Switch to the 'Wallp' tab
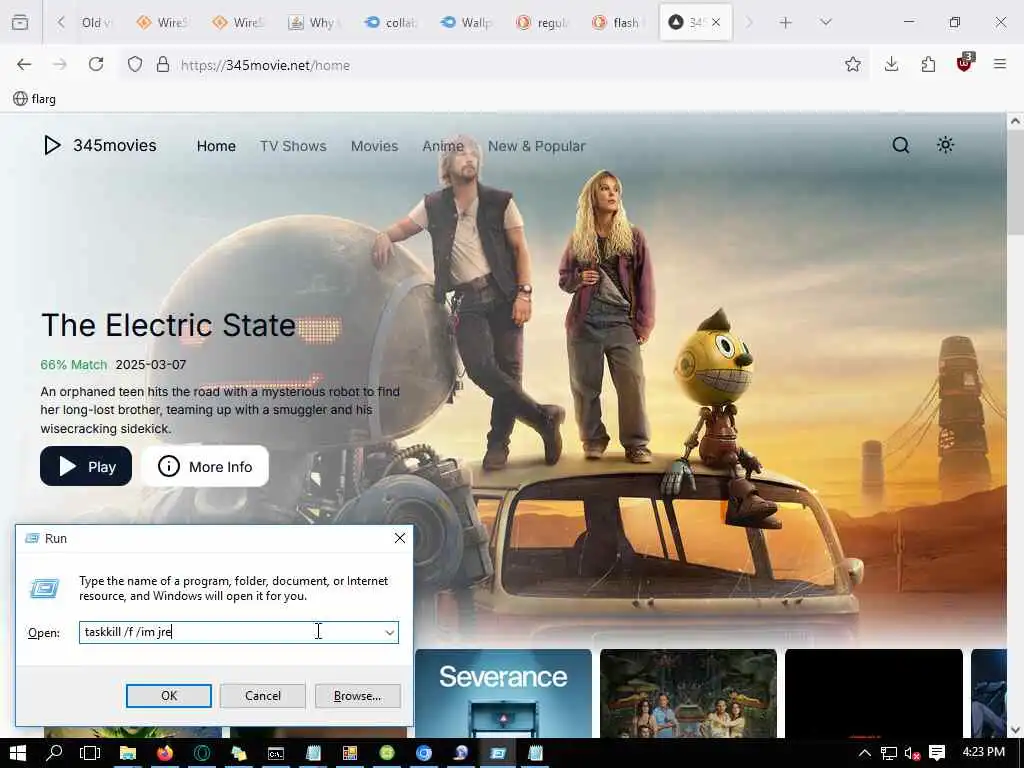The width and height of the screenshot is (1024, 768). (466, 22)
